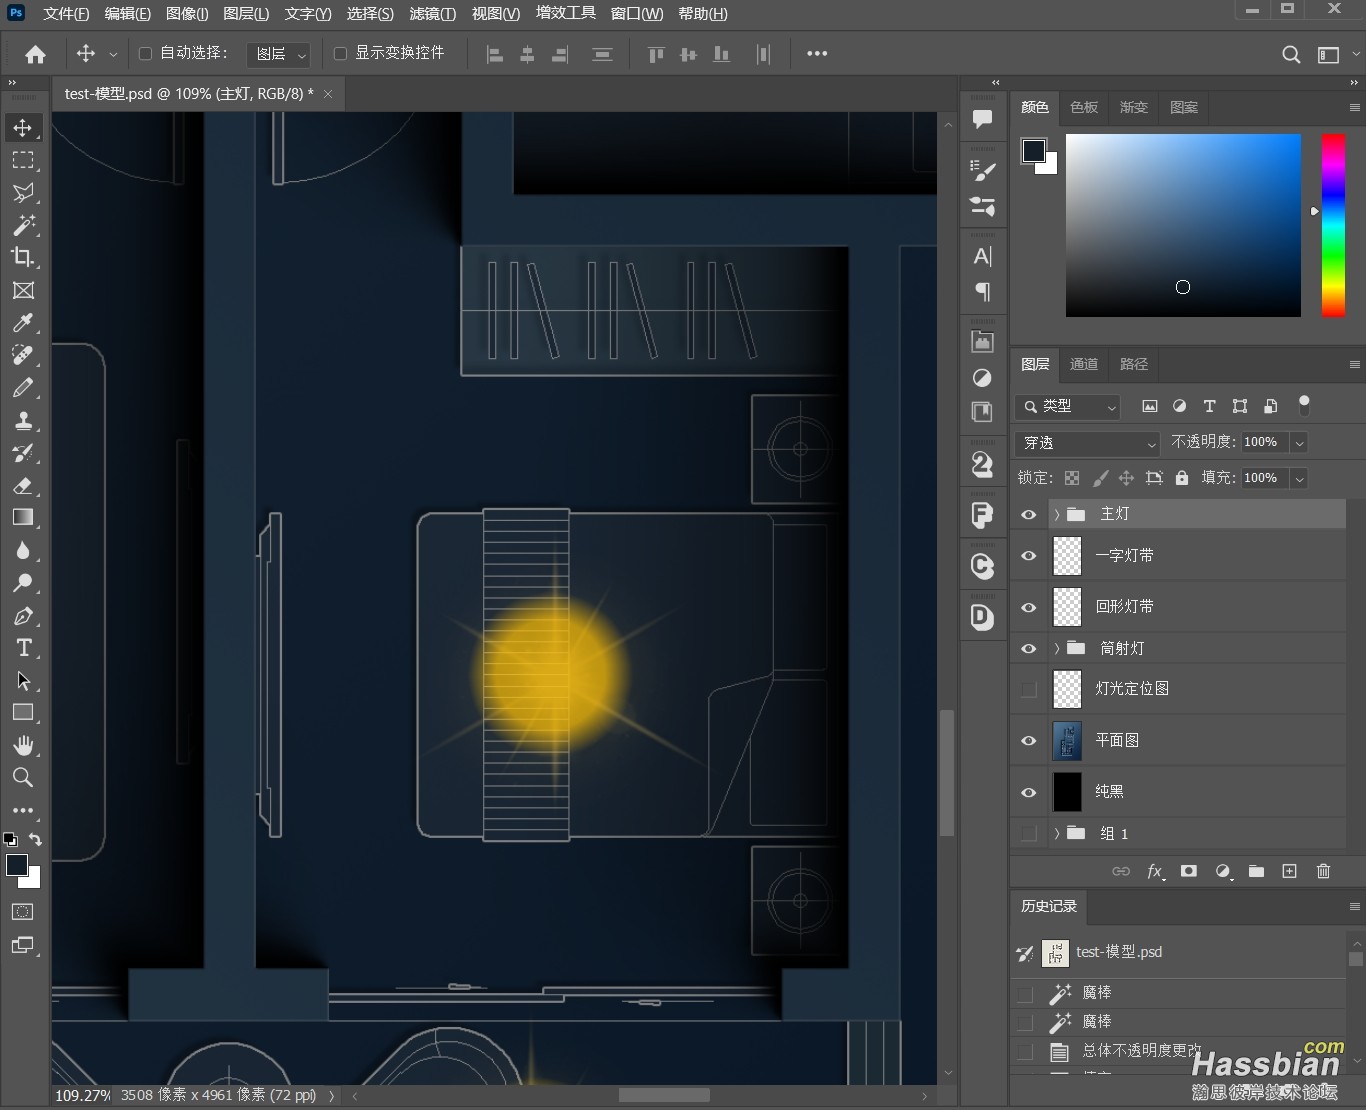The width and height of the screenshot is (1366, 1110).
Task: Select the Rectangle shape tool
Action: 23,712
